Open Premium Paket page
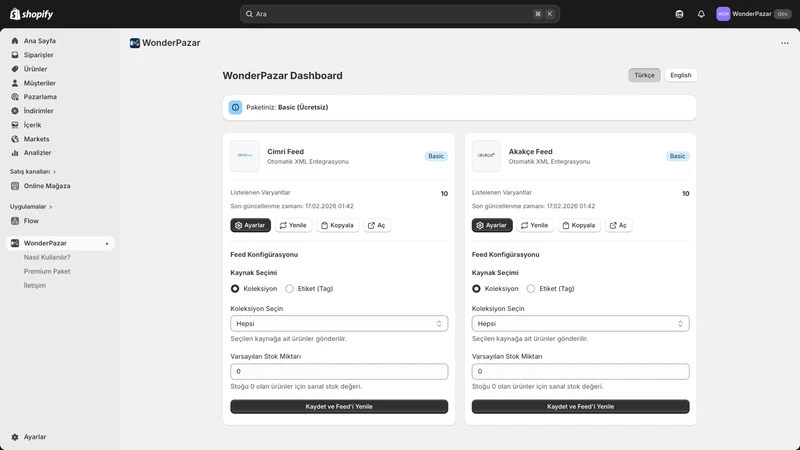This screenshot has width=800, height=450. point(47,271)
